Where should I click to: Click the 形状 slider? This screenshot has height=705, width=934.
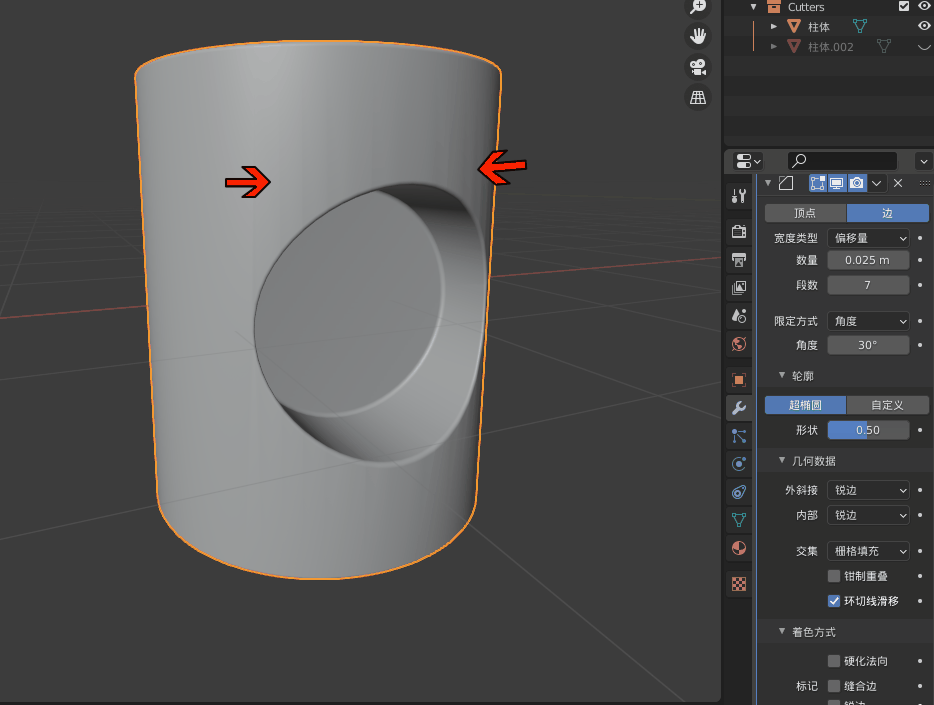pos(868,430)
